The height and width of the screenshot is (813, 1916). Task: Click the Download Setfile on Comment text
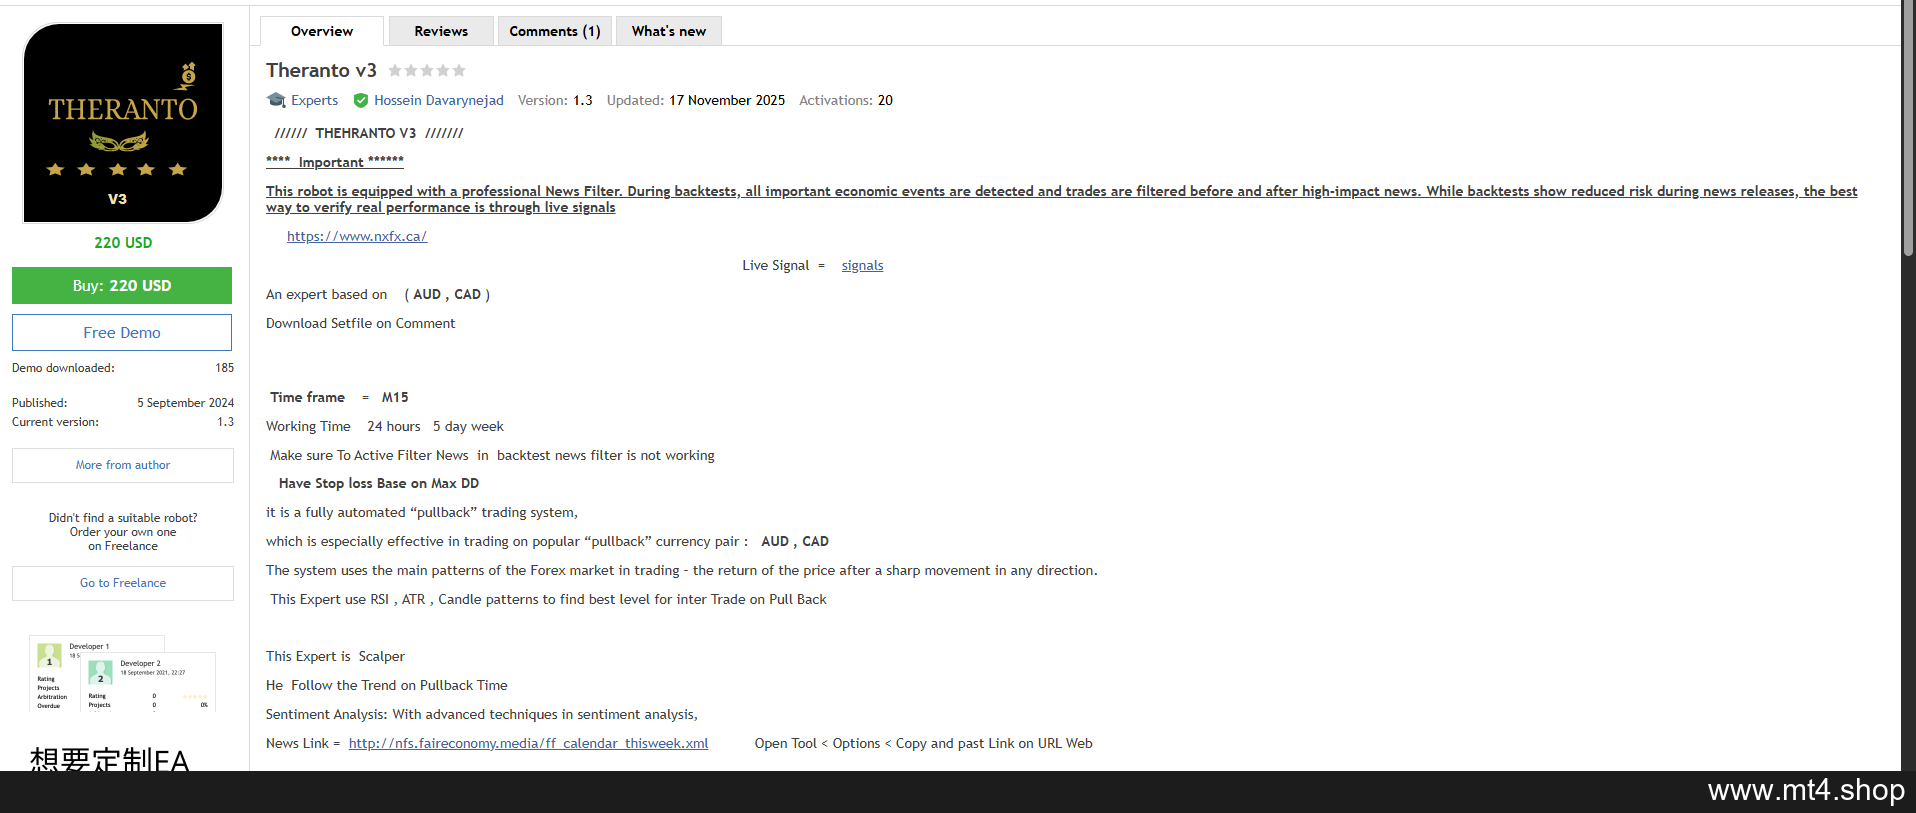[360, 323]
